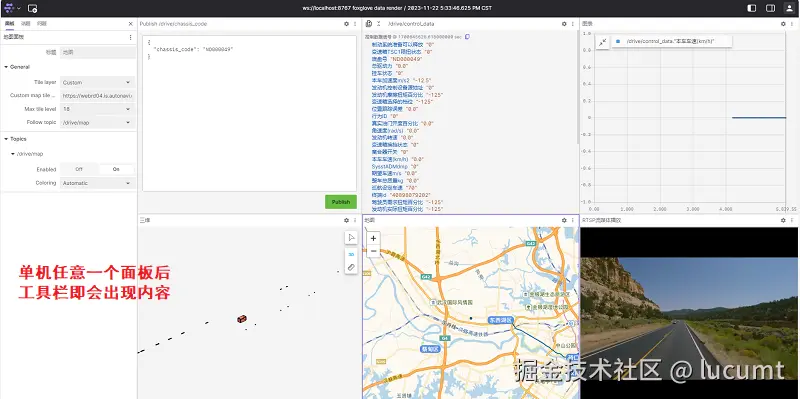
Task: Click the expand/collapse all icon in raw messages panel
Action: [379, 23]
